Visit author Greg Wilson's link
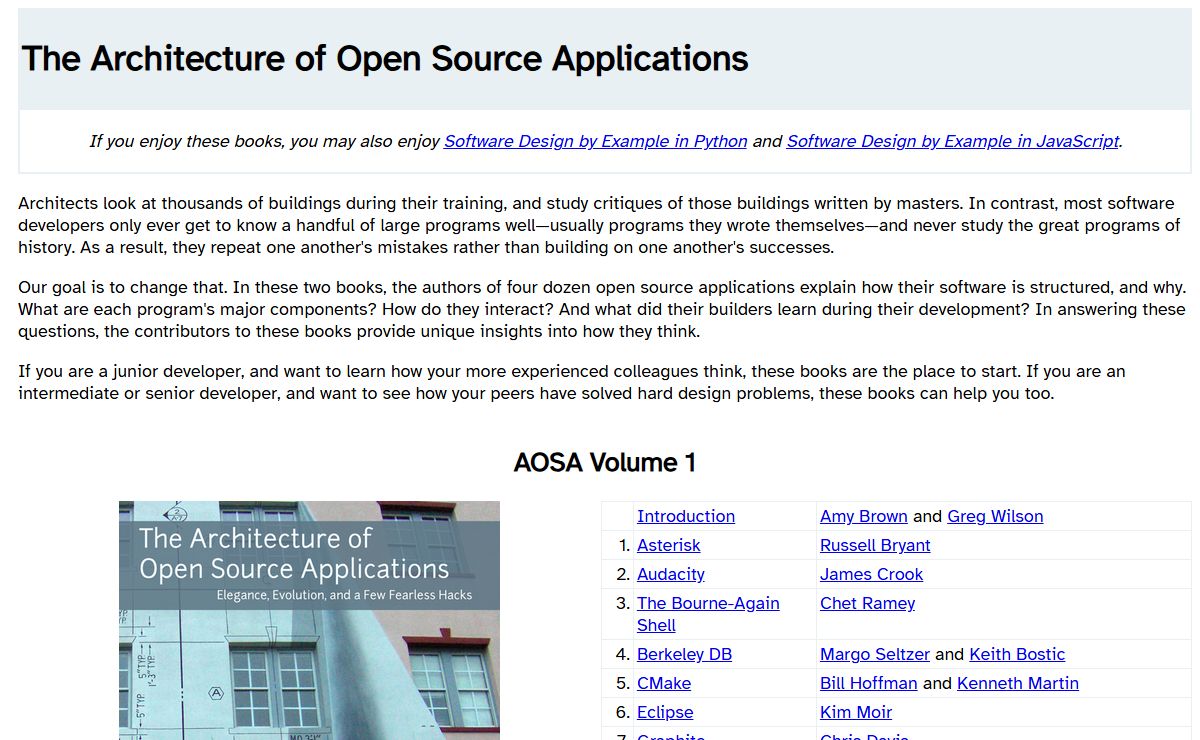 click(x=995, y=516)
